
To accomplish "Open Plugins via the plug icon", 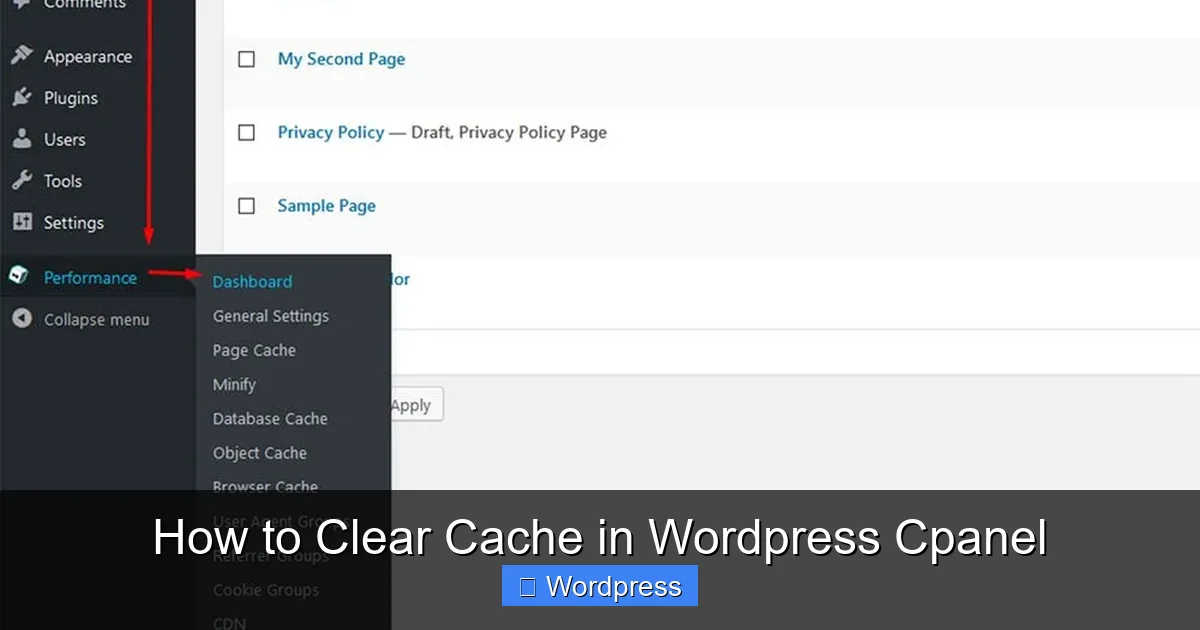I will [x=22, y=97].
